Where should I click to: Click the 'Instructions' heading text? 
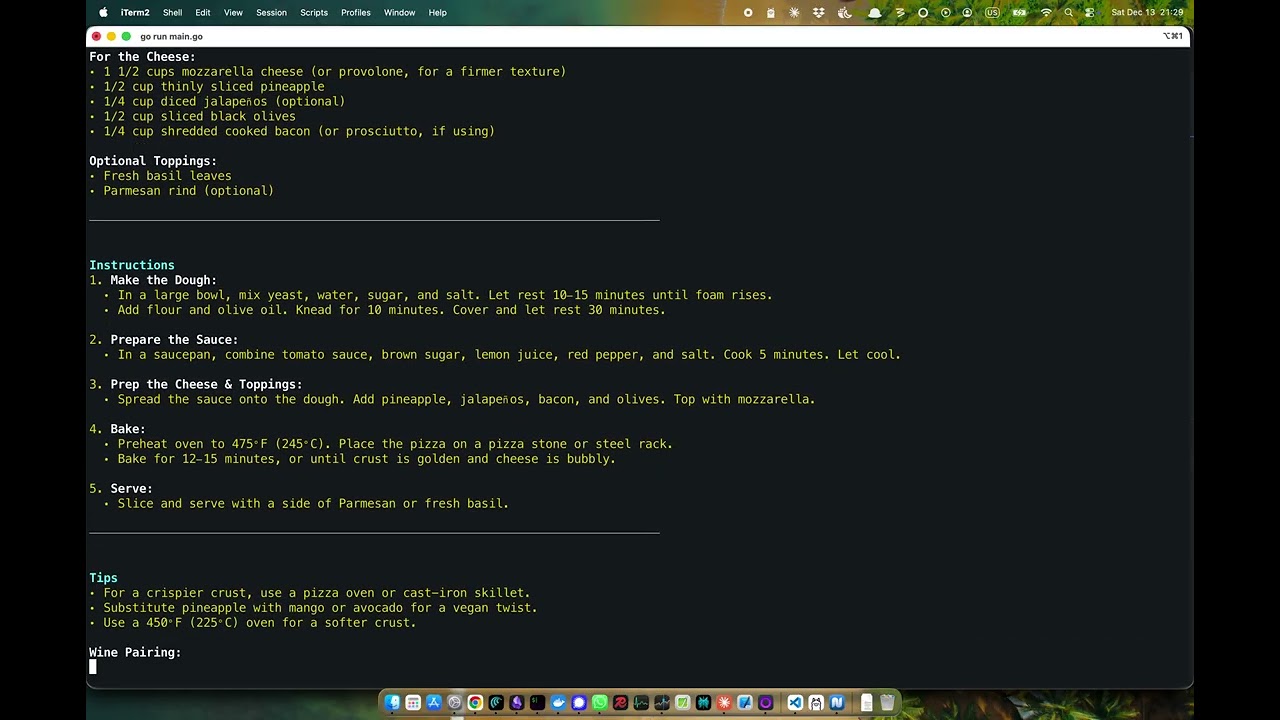(132, 265)
